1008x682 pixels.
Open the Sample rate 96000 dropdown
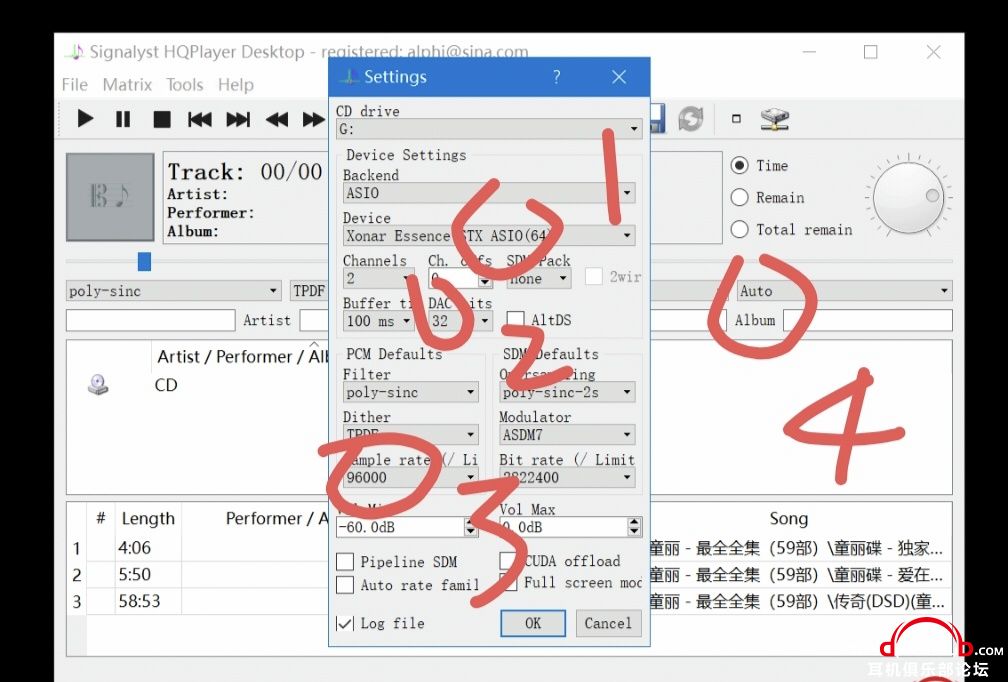[411, 478]
